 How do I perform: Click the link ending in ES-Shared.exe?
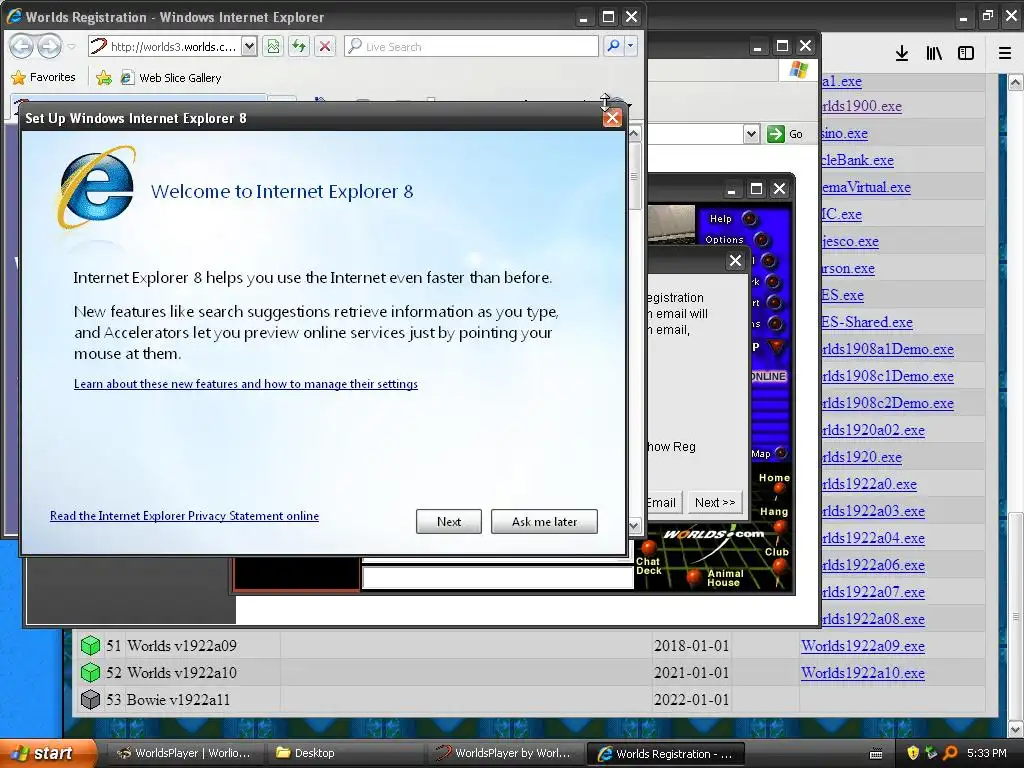click(x=867, y=322)
